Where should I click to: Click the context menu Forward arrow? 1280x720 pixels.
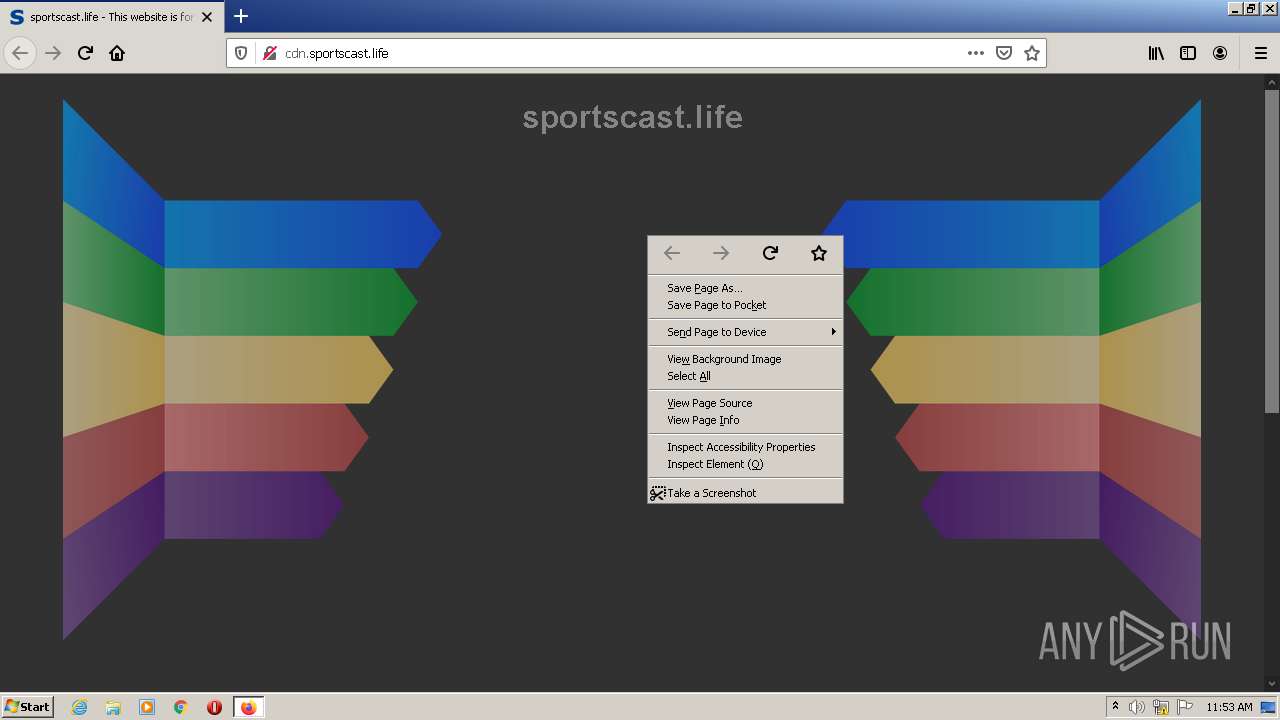pos(721,253)
